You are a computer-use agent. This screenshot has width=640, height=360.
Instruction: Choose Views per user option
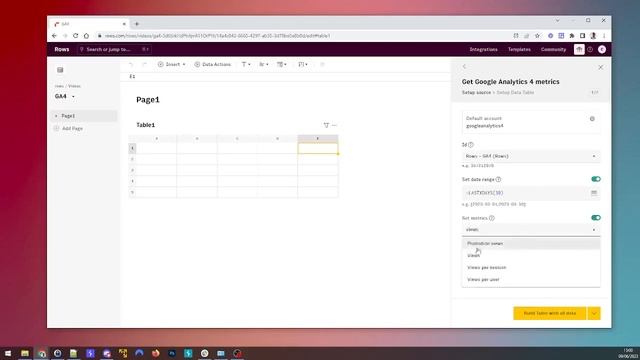point(531,280)
